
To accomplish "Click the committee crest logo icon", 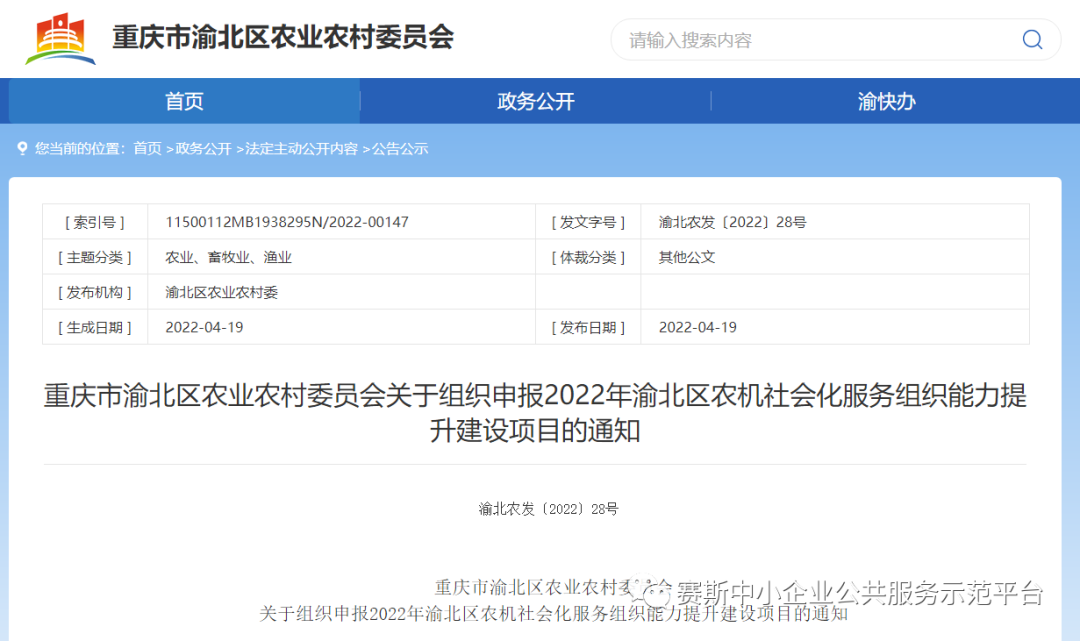I will [62, 36].
